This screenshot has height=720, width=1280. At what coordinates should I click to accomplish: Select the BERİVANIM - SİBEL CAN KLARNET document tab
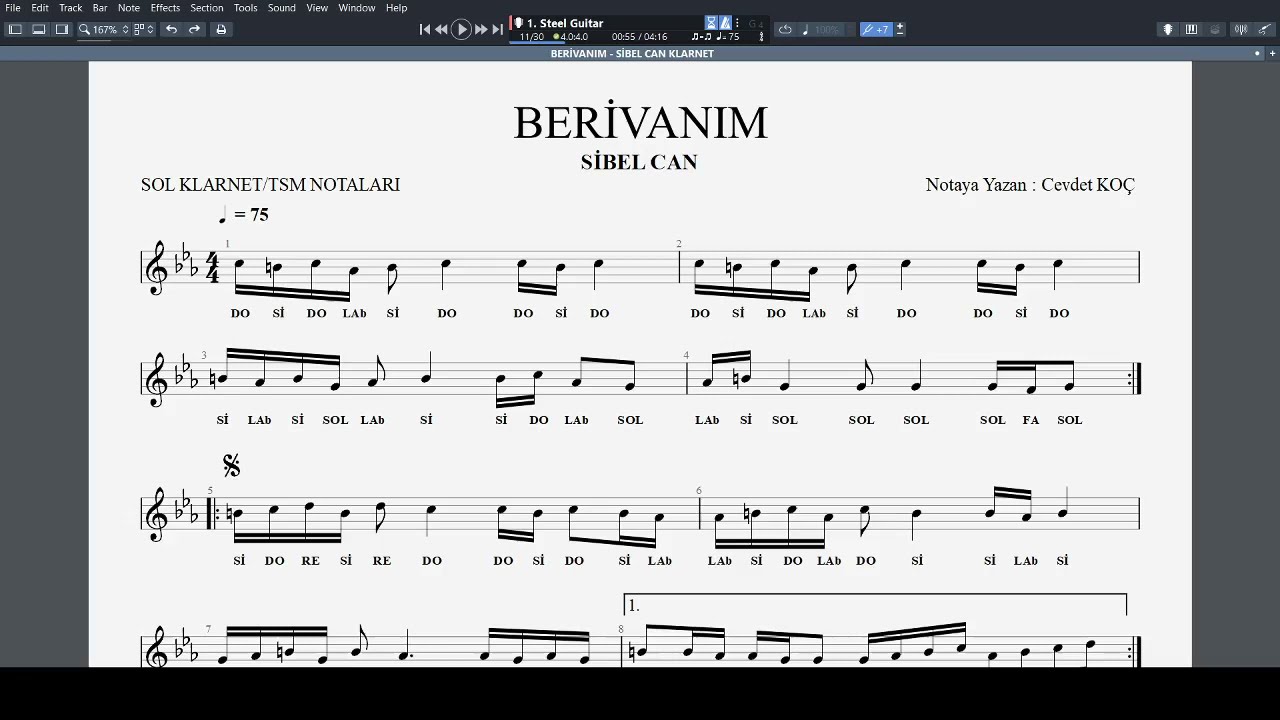pos(632,54)
